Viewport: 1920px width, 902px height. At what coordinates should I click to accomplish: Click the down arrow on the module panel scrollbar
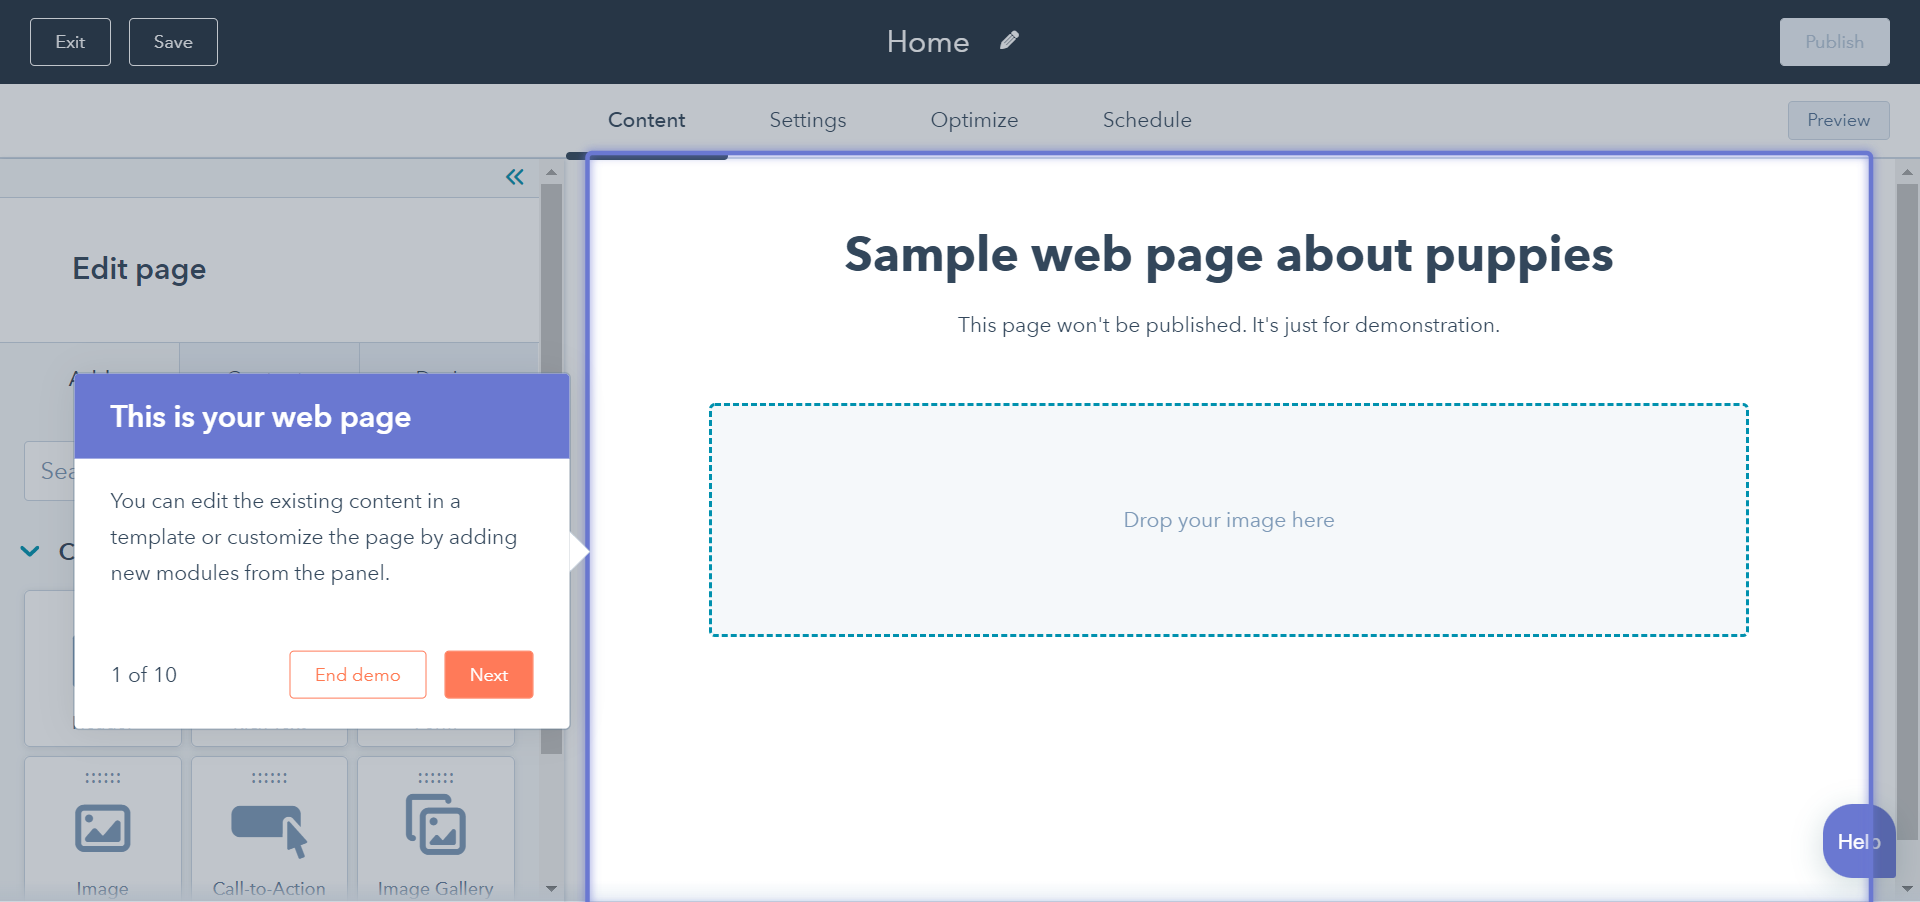click(x=551, y=888)
